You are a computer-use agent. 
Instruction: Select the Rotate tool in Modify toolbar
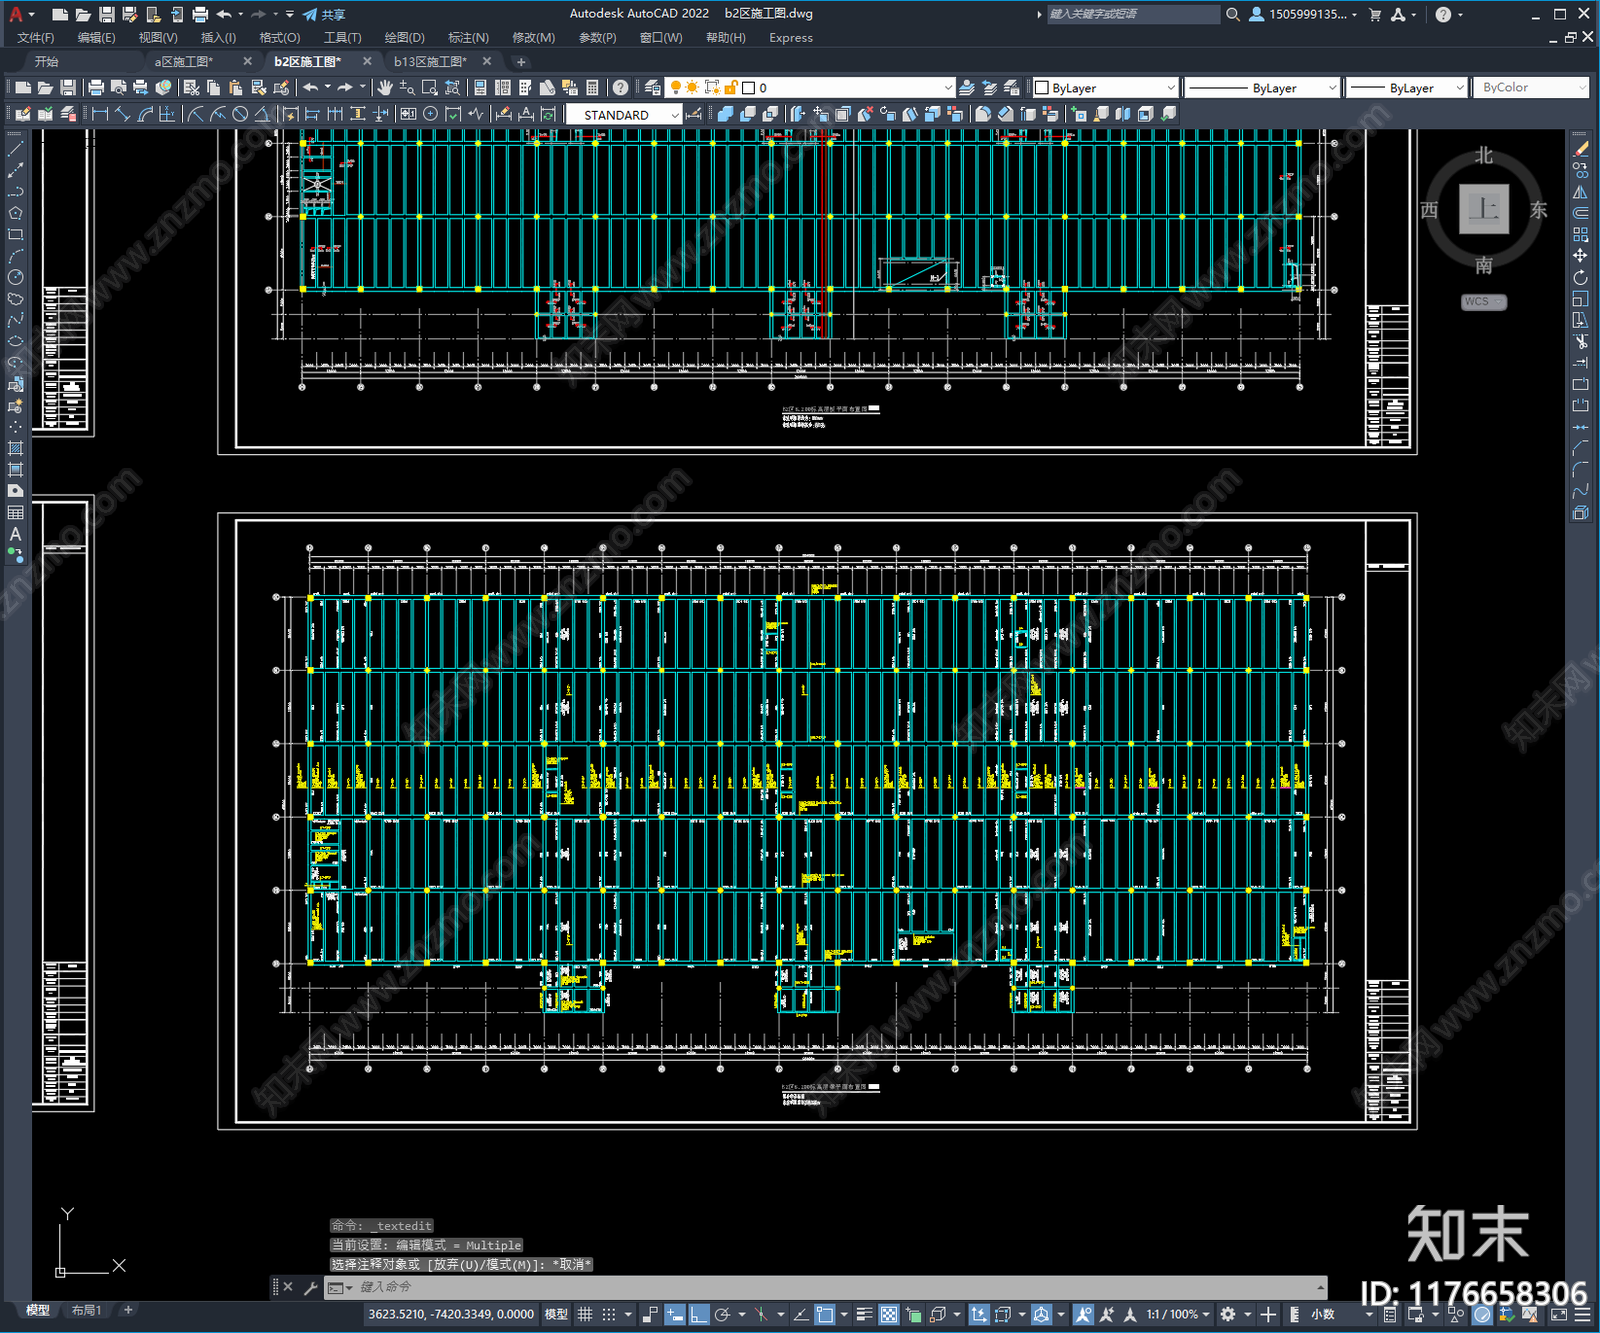[x=1580, y=277]
